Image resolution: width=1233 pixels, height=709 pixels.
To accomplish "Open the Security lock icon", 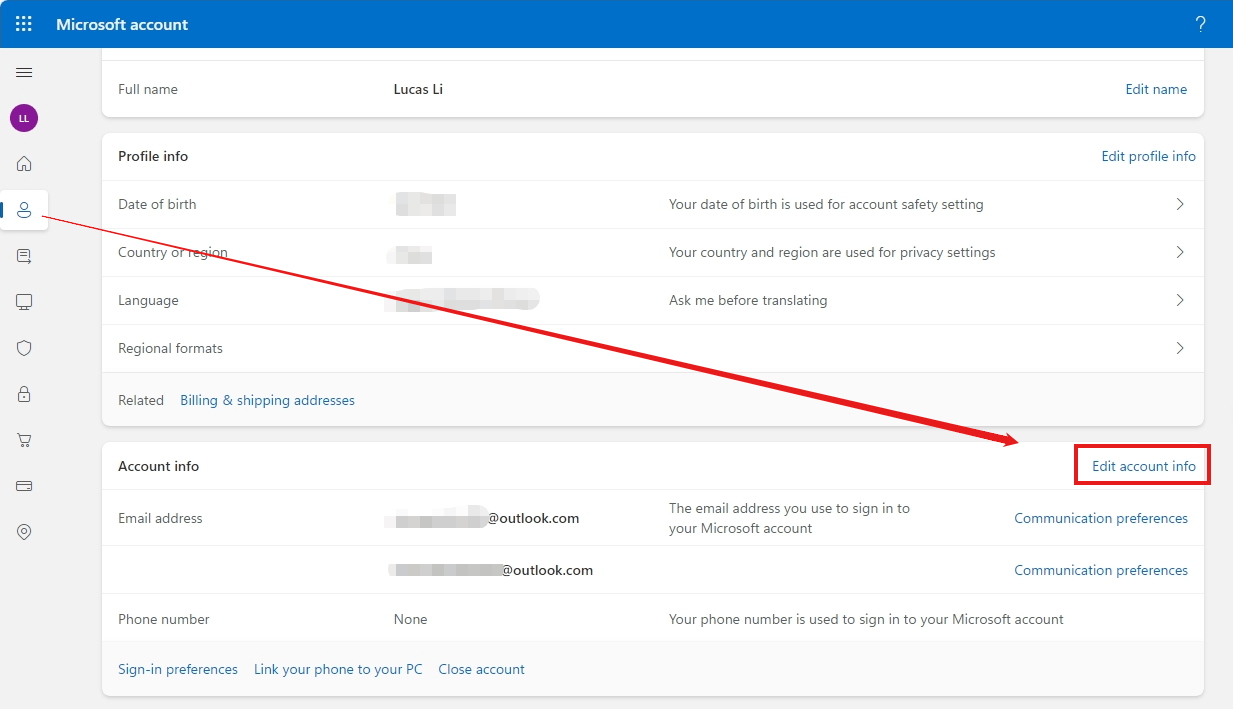I will (x=23, y=394).
